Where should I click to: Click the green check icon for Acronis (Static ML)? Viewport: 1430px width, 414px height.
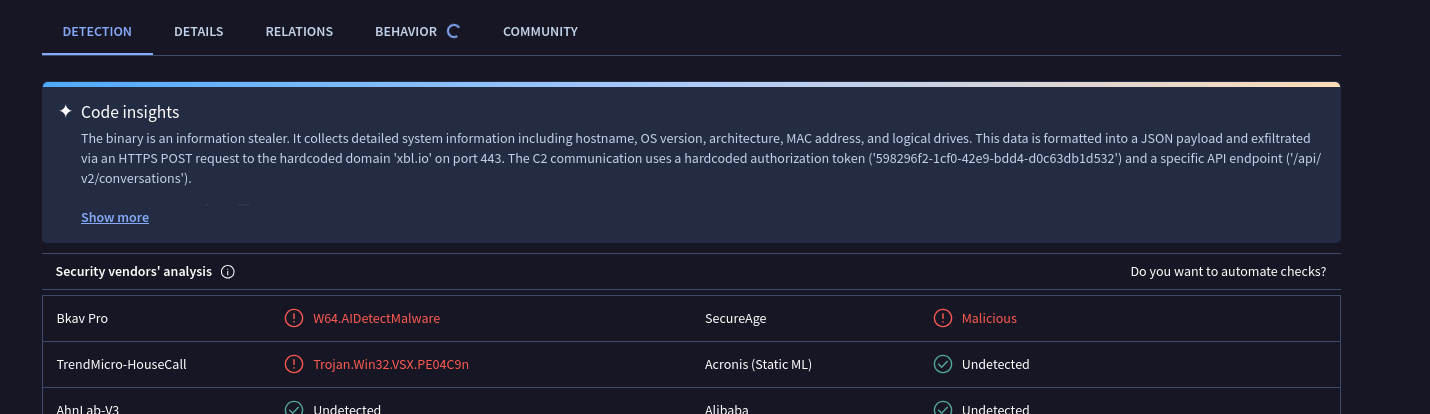pos(942,364)
